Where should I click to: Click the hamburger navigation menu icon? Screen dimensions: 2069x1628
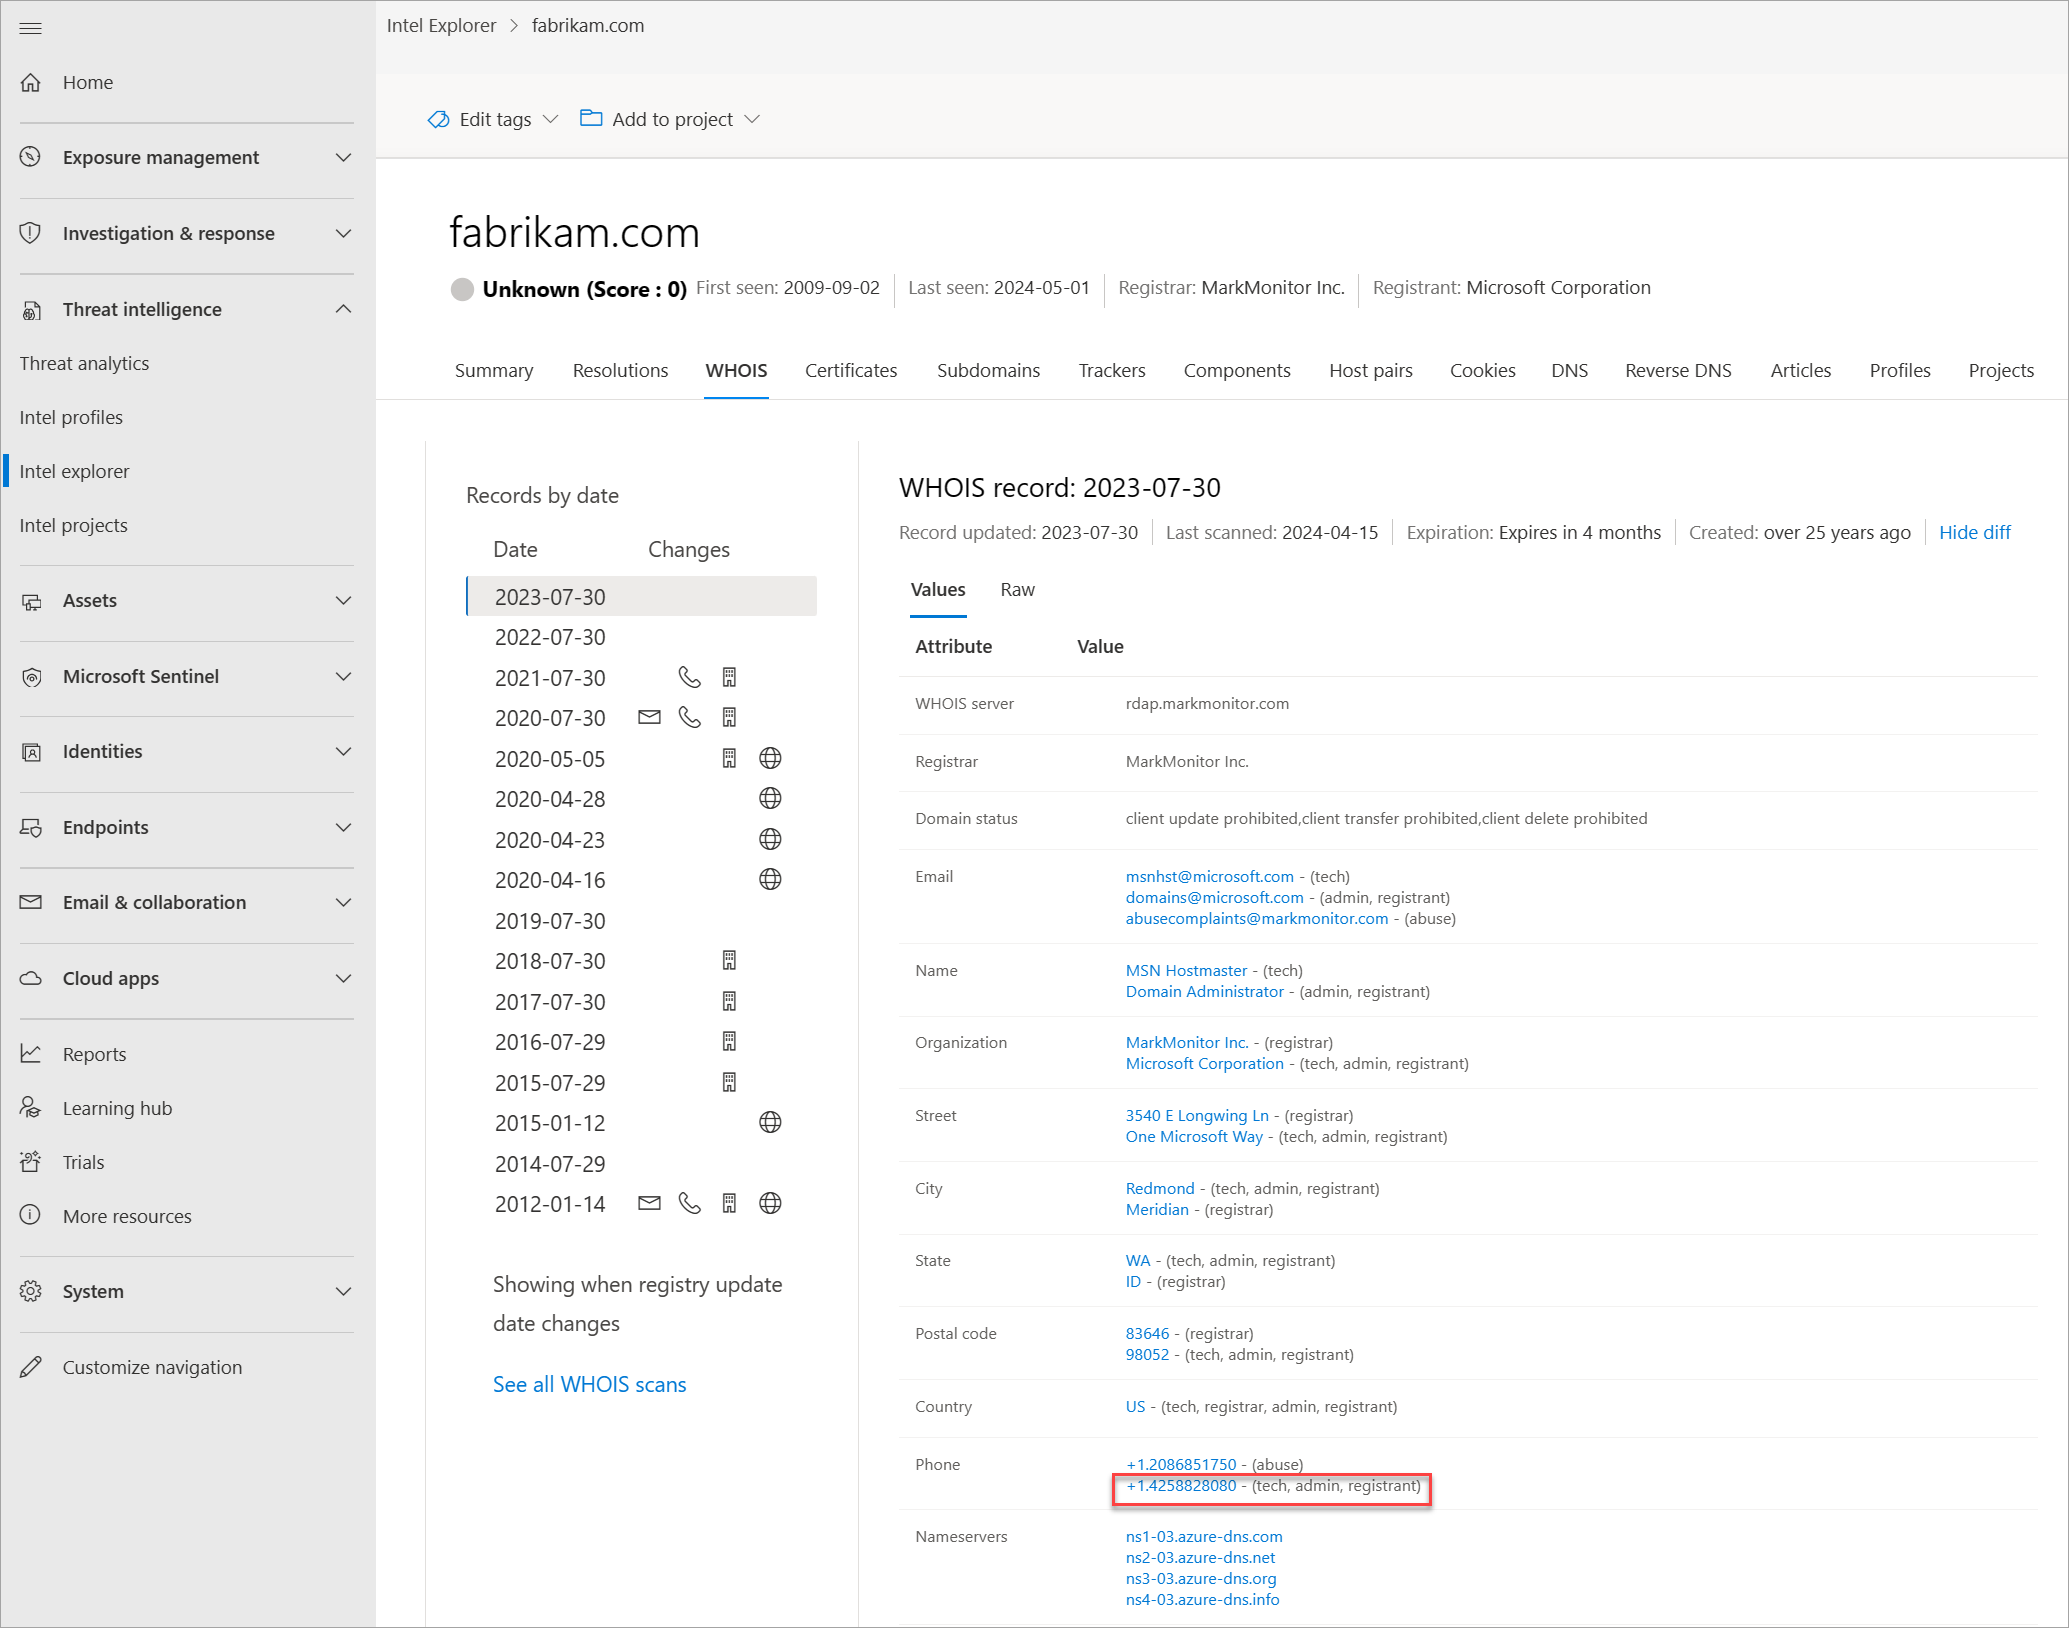click(x=31, y=28)
